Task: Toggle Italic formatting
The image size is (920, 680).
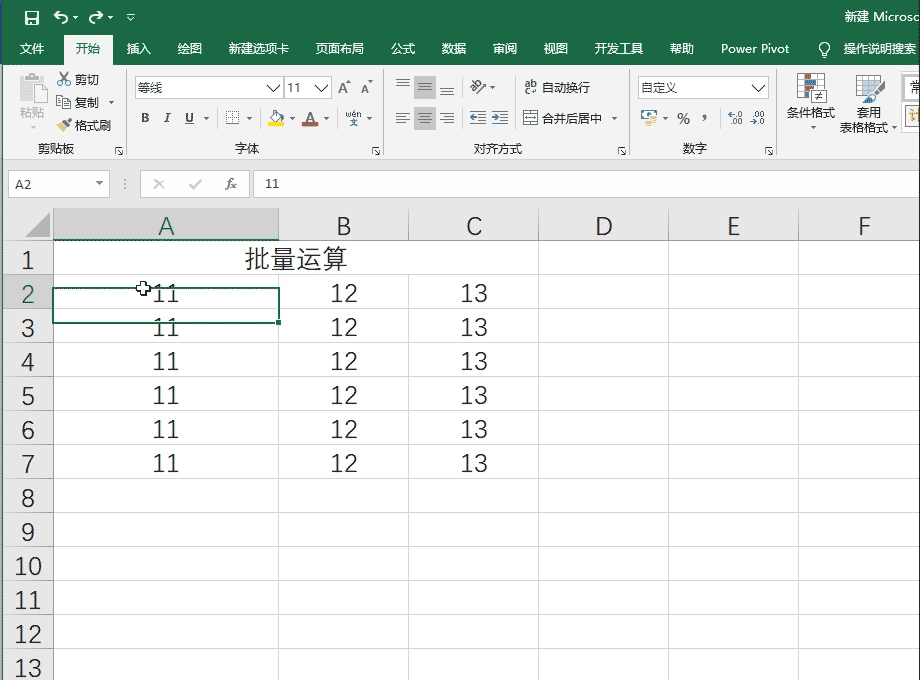Action: coord(167,118)
